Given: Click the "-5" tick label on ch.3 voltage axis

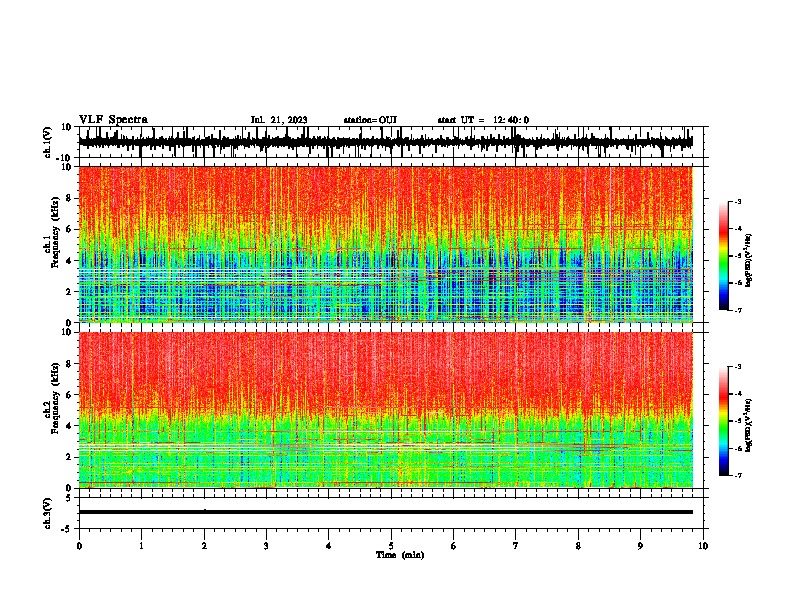Looking at the screenshot, I should point(68,529).
